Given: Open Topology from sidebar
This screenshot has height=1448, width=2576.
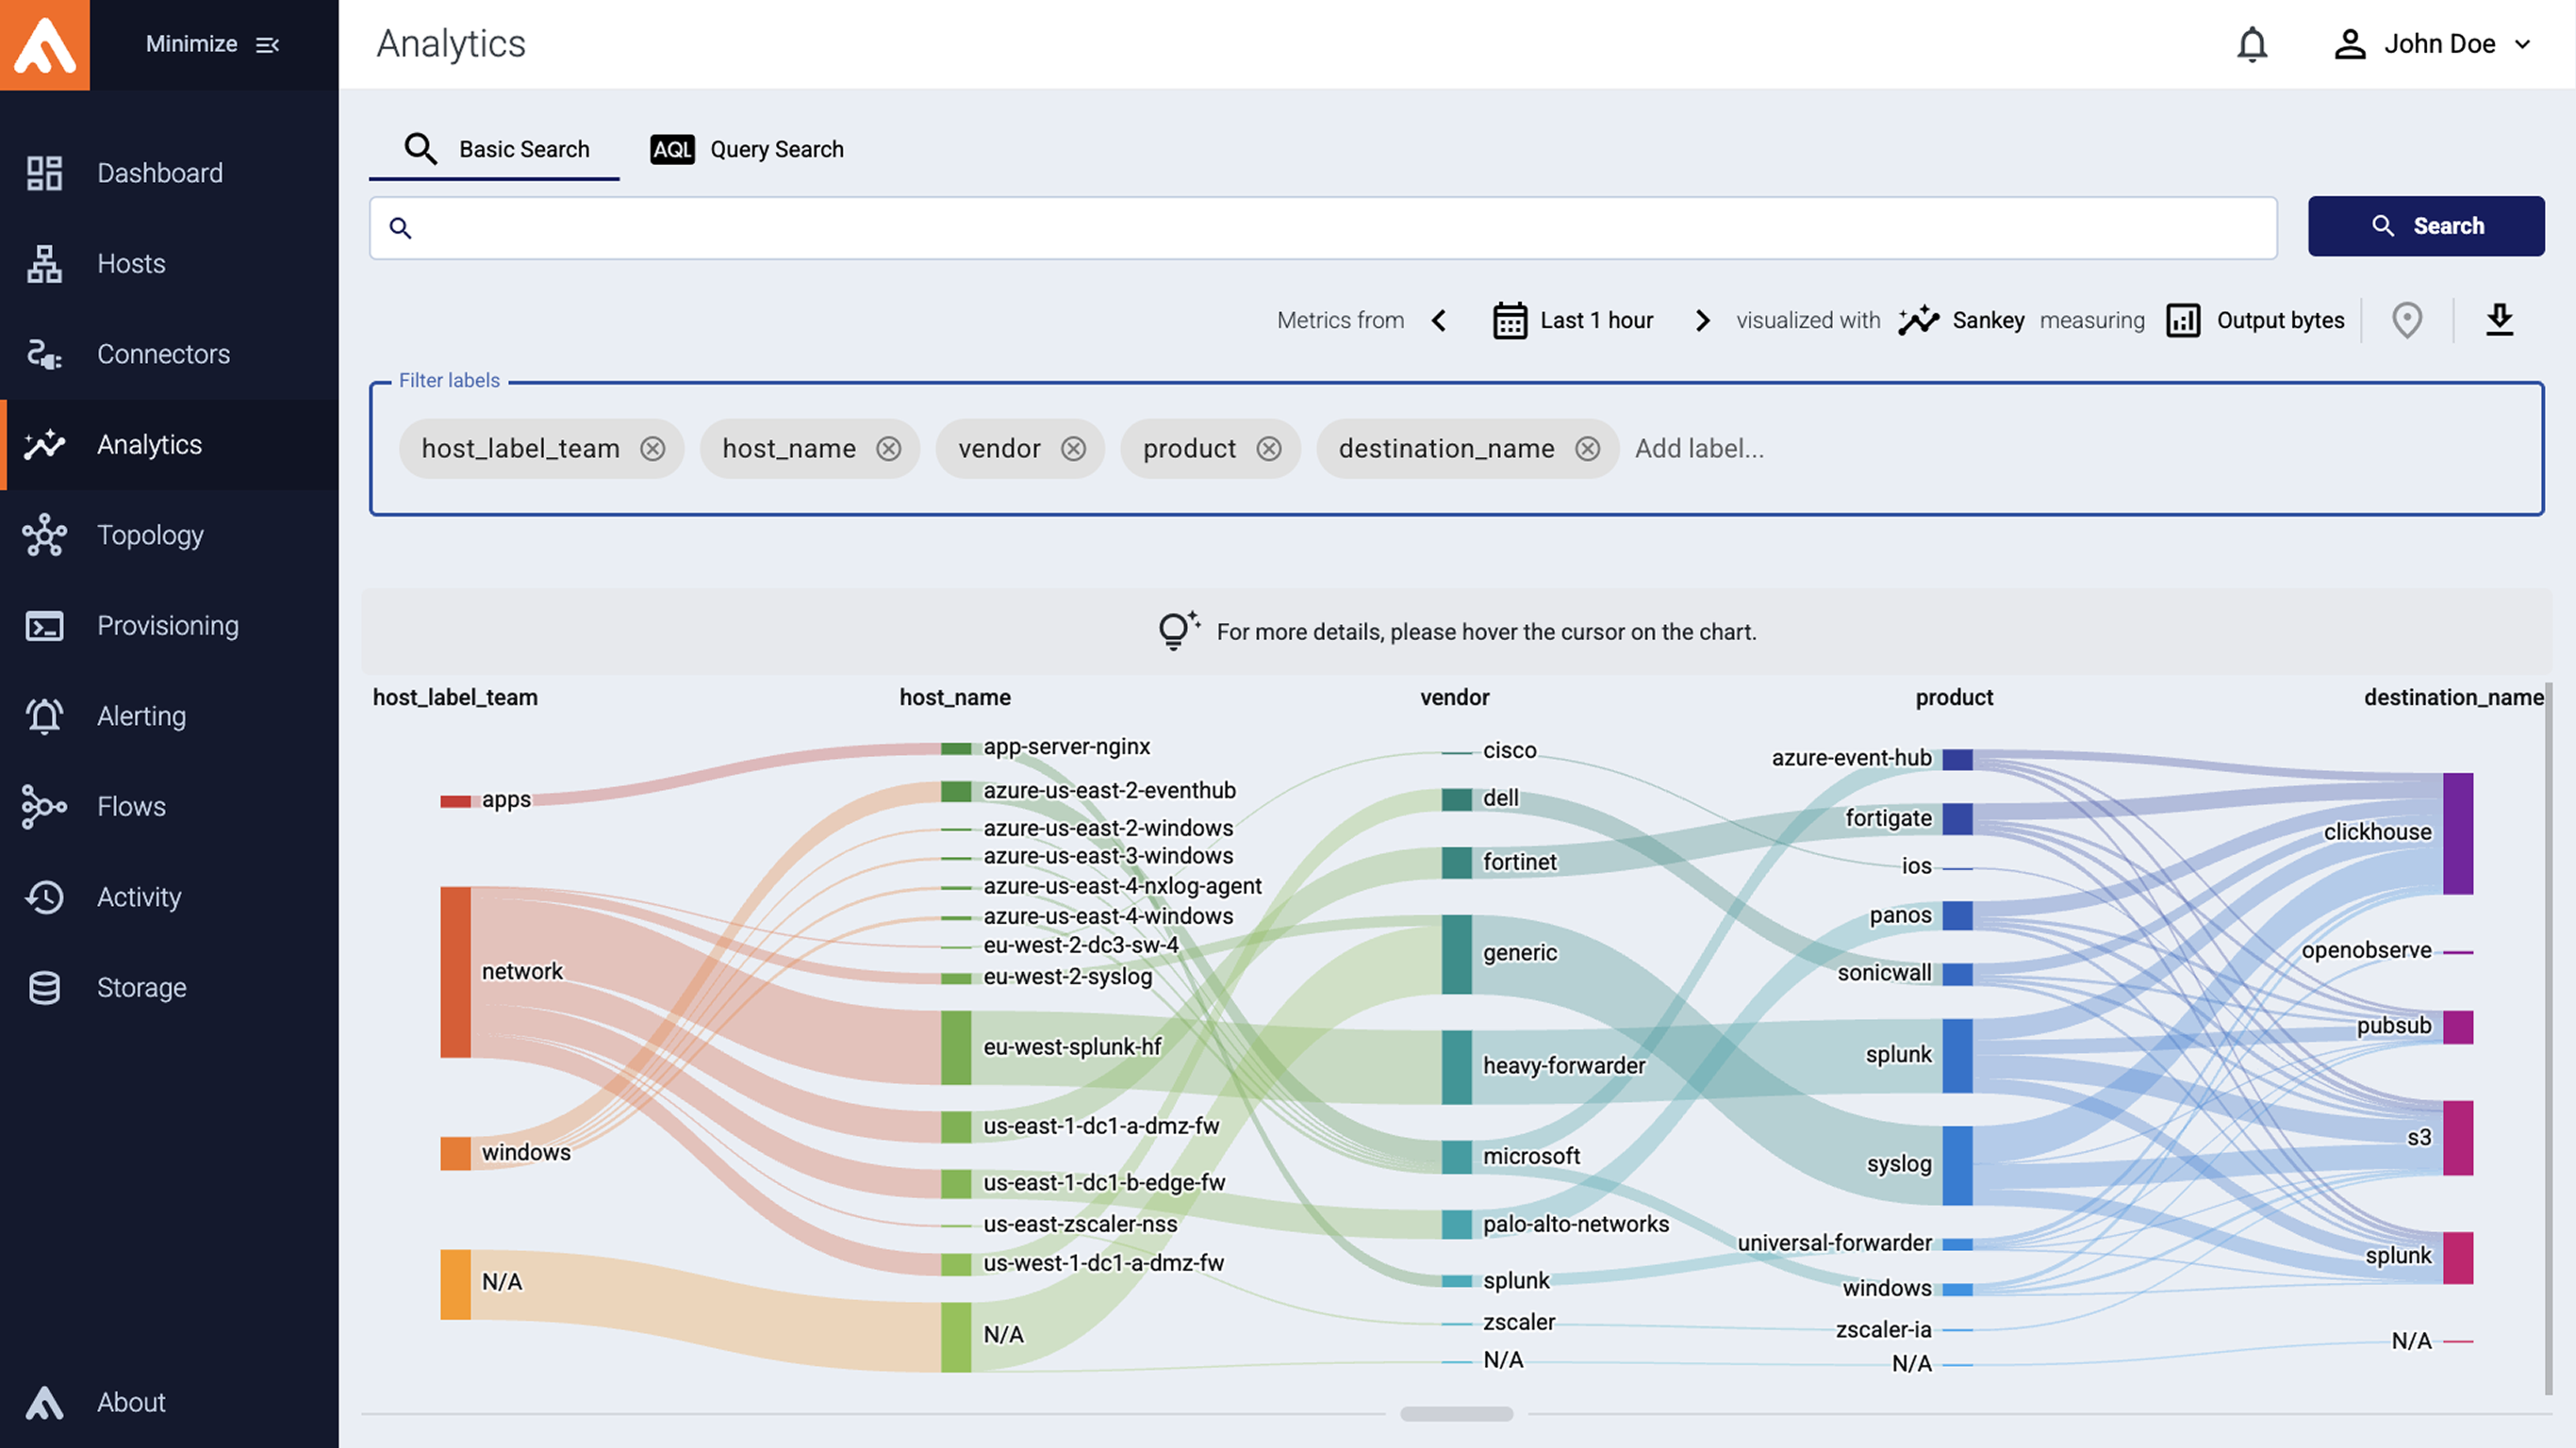Looking at the screenshot, I should coord(150,535).
